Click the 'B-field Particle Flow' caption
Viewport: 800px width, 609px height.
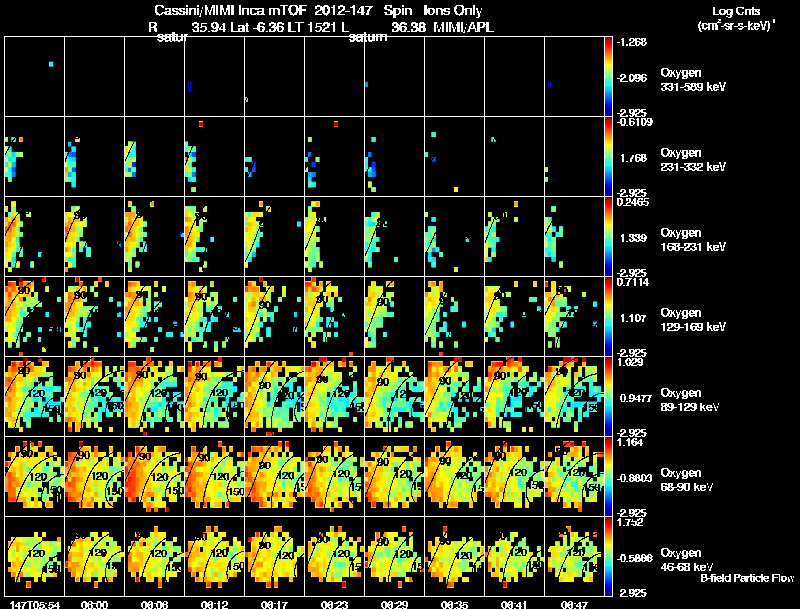(747, 578)
